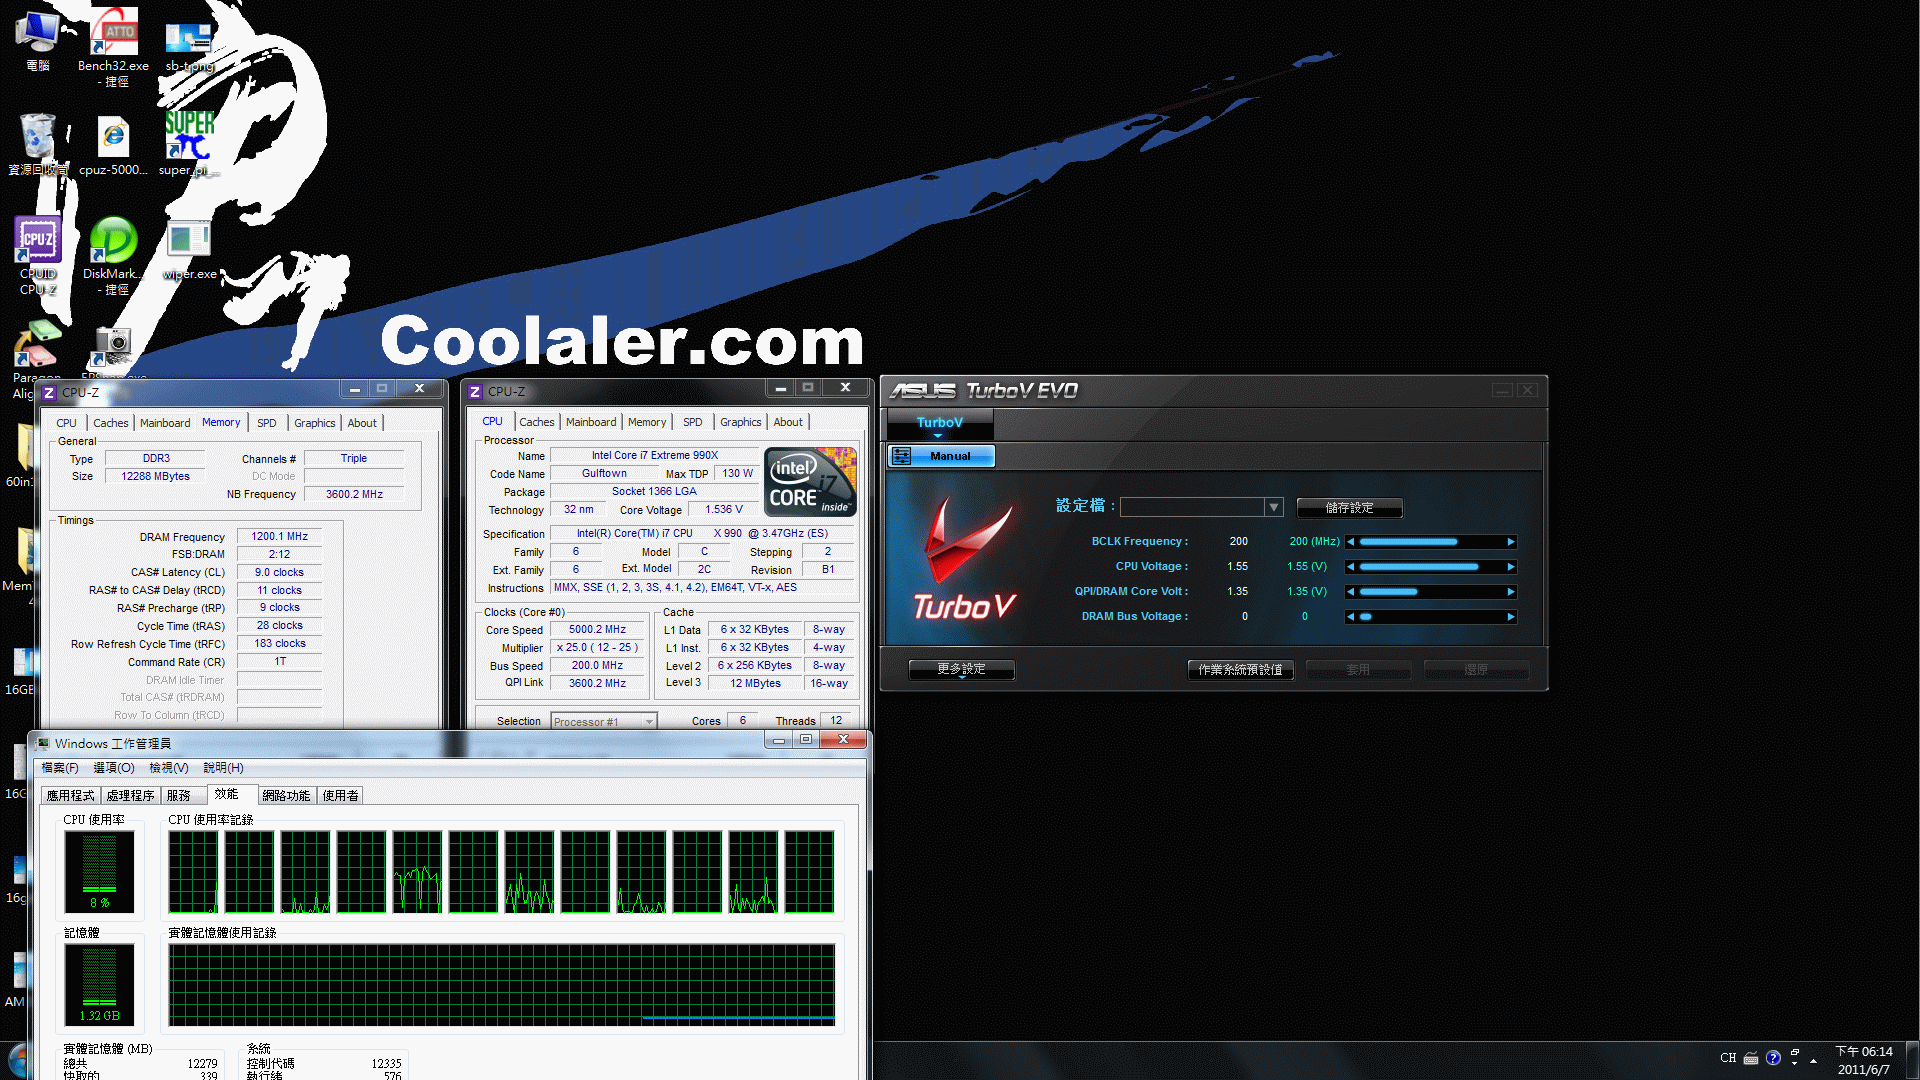Image resolution: width=1920 pixels, height=1080 pixels.
Task: Open Mainboard tab in right CPU-Z window
Action: (591, 422)
